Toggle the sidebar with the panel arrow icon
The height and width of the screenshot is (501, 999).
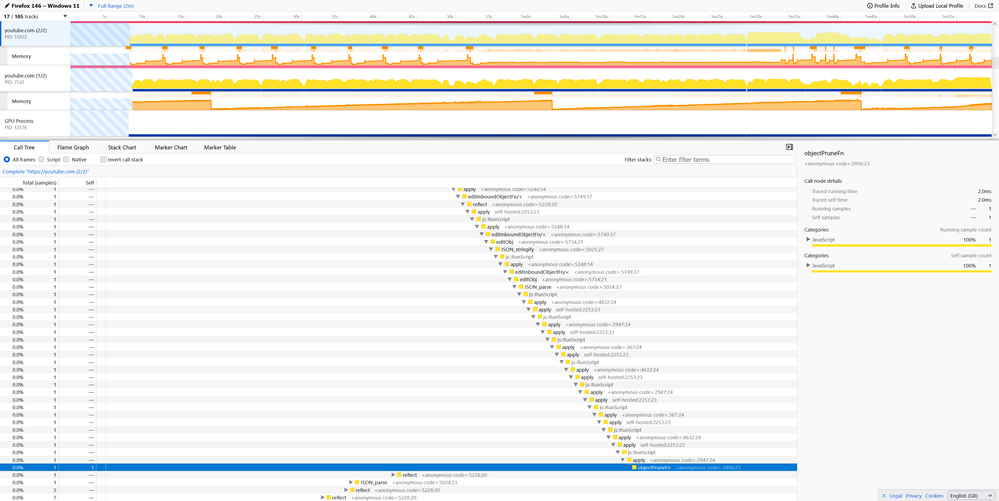coord(789,147)
